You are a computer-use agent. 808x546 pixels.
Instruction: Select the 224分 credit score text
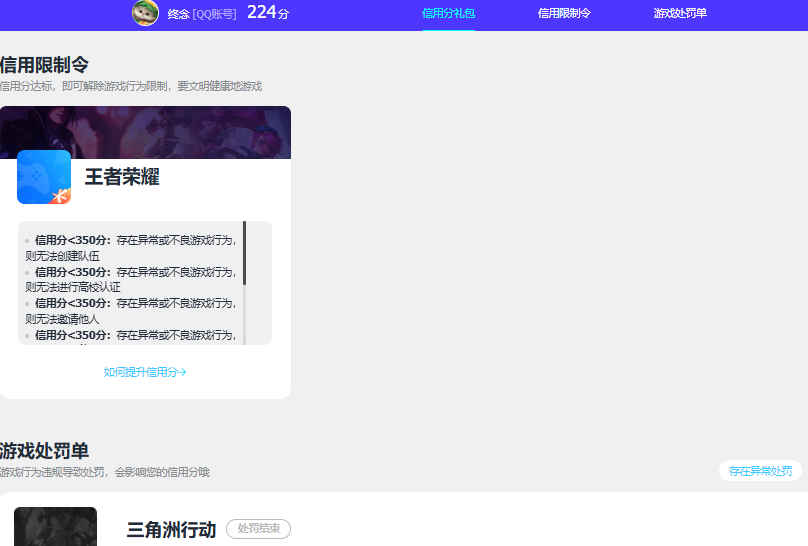[x=268, y=12]
